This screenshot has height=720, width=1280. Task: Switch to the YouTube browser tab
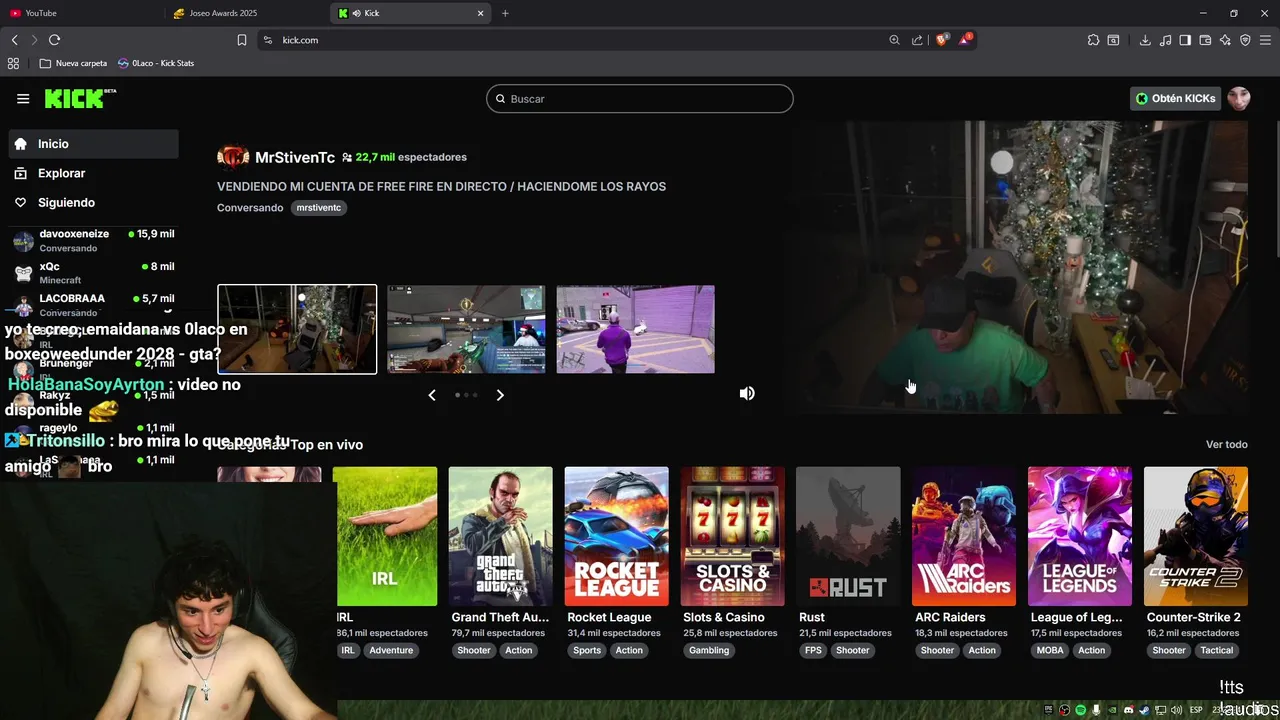82,13
